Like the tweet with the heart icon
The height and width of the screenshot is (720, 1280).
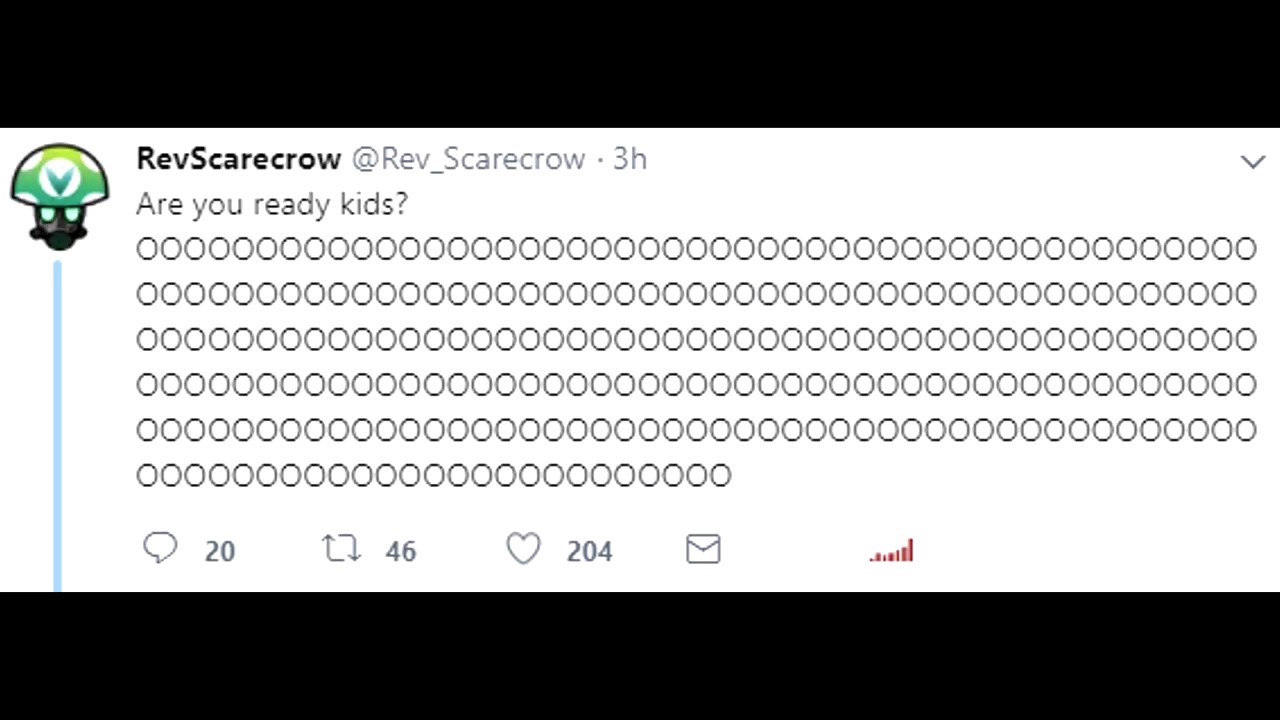click(x=523, y=548)
